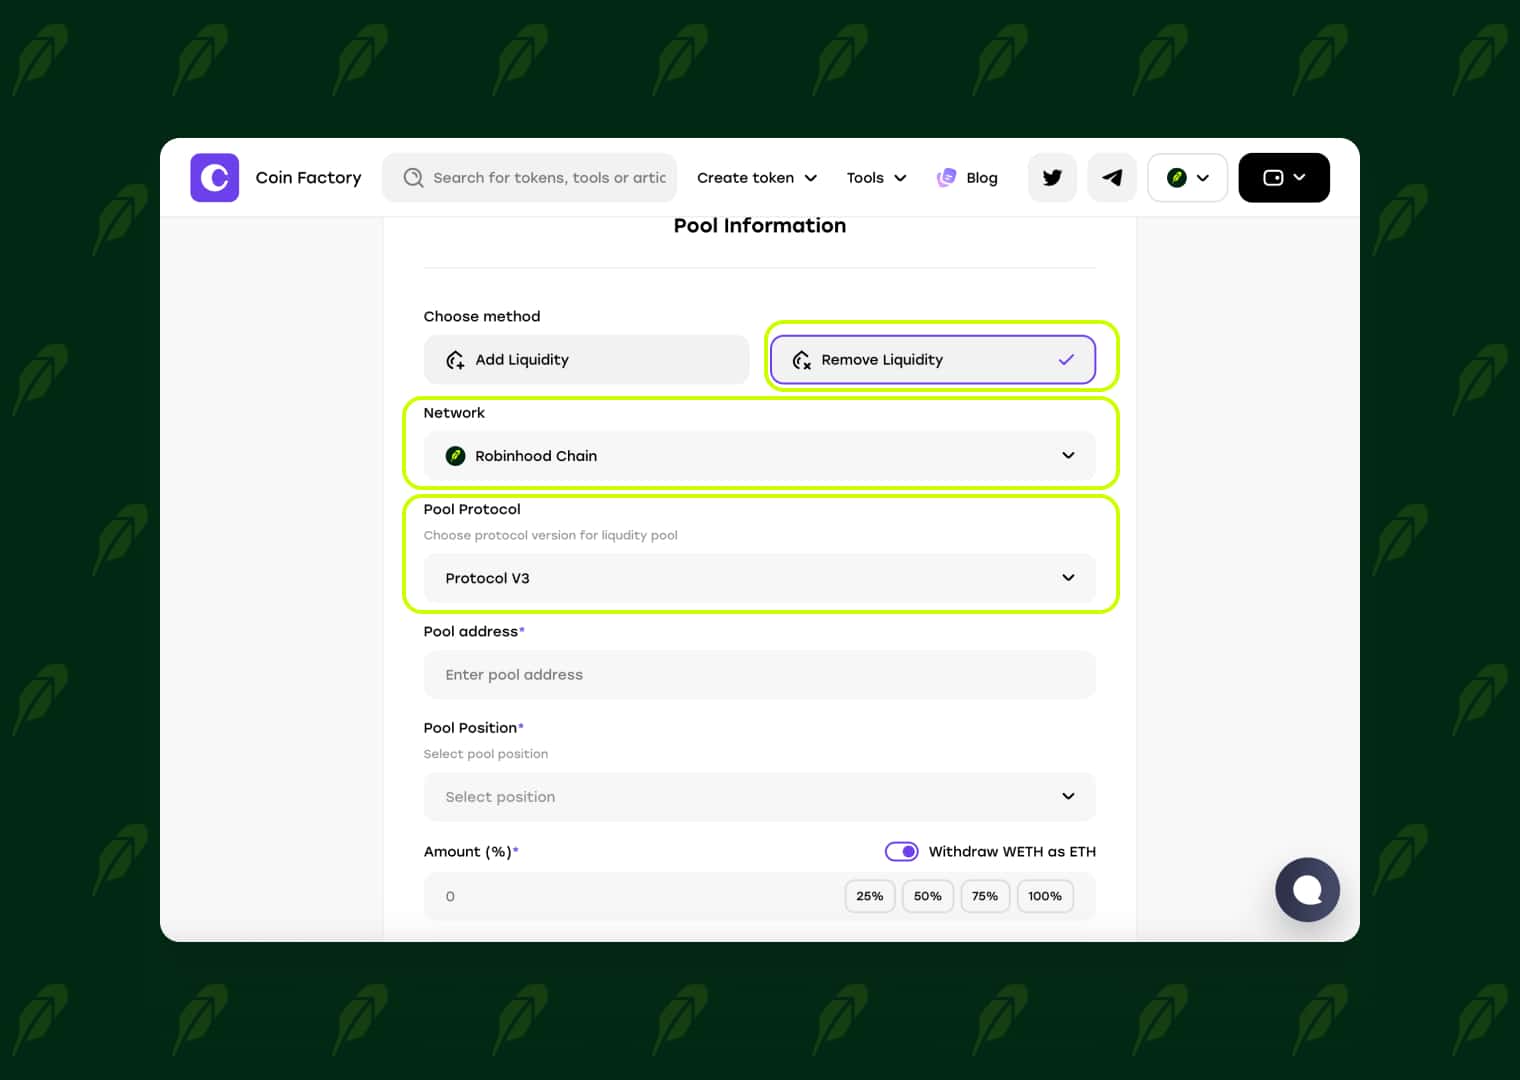Set amount to 25%
1520x1080 pixels.
pyautogui.click(x=870, y=896)
